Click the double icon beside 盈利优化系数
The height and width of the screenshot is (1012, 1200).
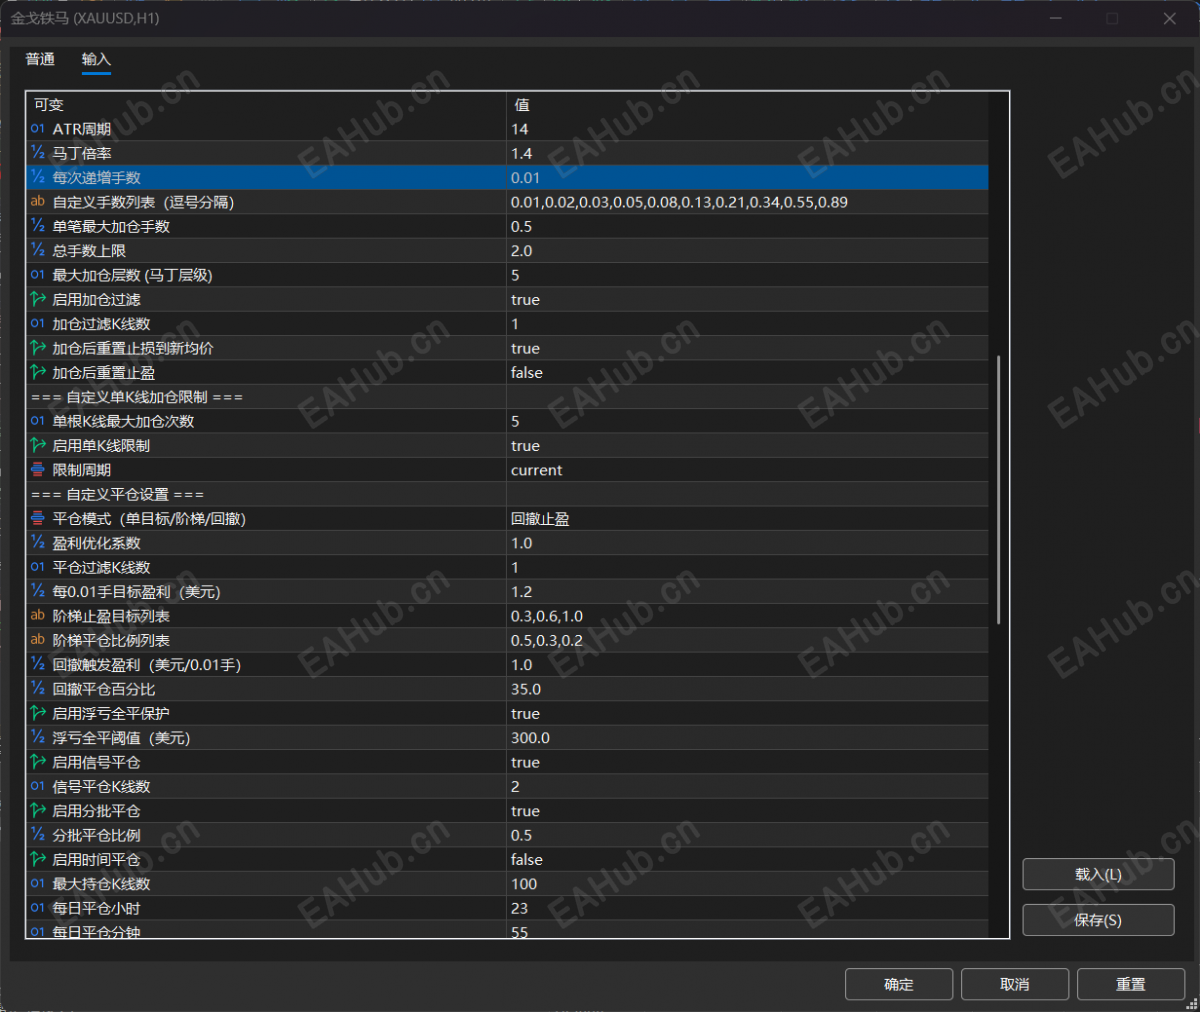coord(38,543)
